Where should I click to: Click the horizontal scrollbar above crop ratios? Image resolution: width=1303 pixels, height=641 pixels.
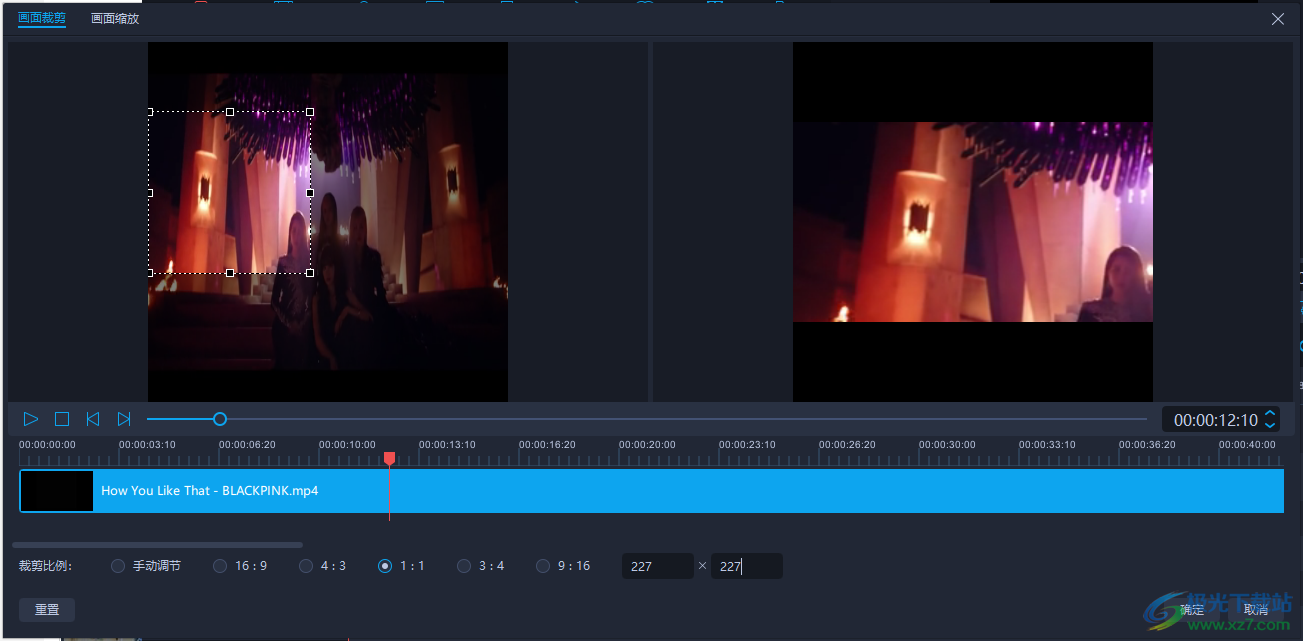(157, 545)
